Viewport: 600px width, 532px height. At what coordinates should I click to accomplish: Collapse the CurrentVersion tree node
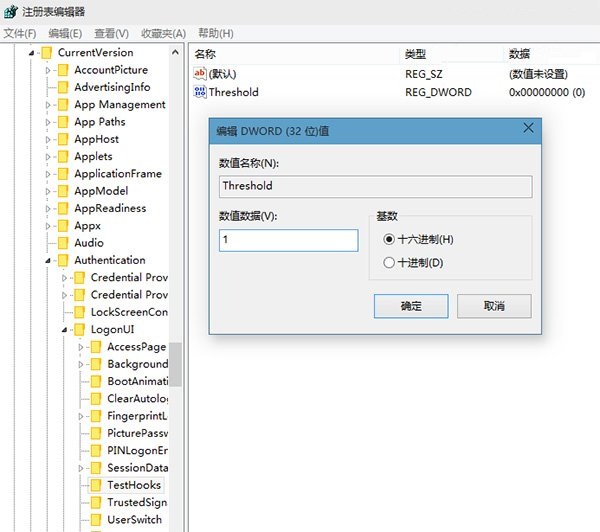(32, 53)
